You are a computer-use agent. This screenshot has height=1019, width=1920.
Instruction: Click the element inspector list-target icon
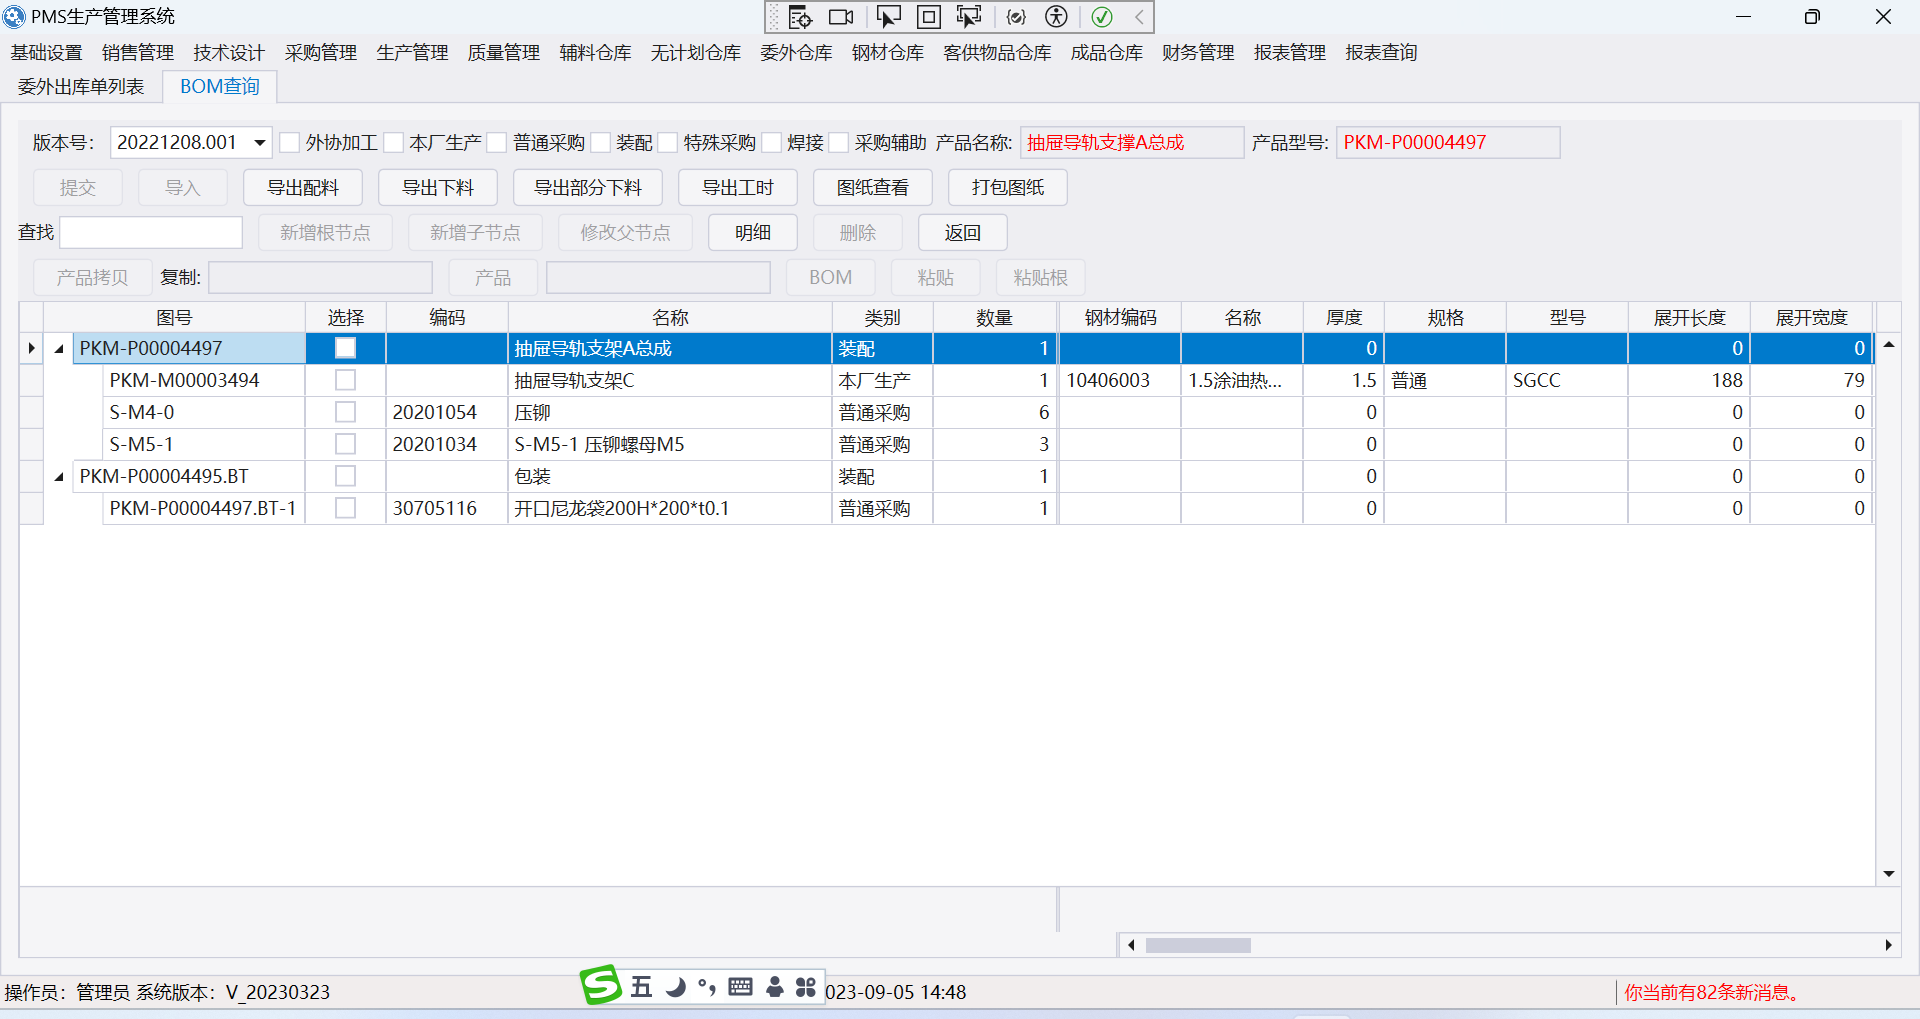pyautogui.click(x=800, y=17)
